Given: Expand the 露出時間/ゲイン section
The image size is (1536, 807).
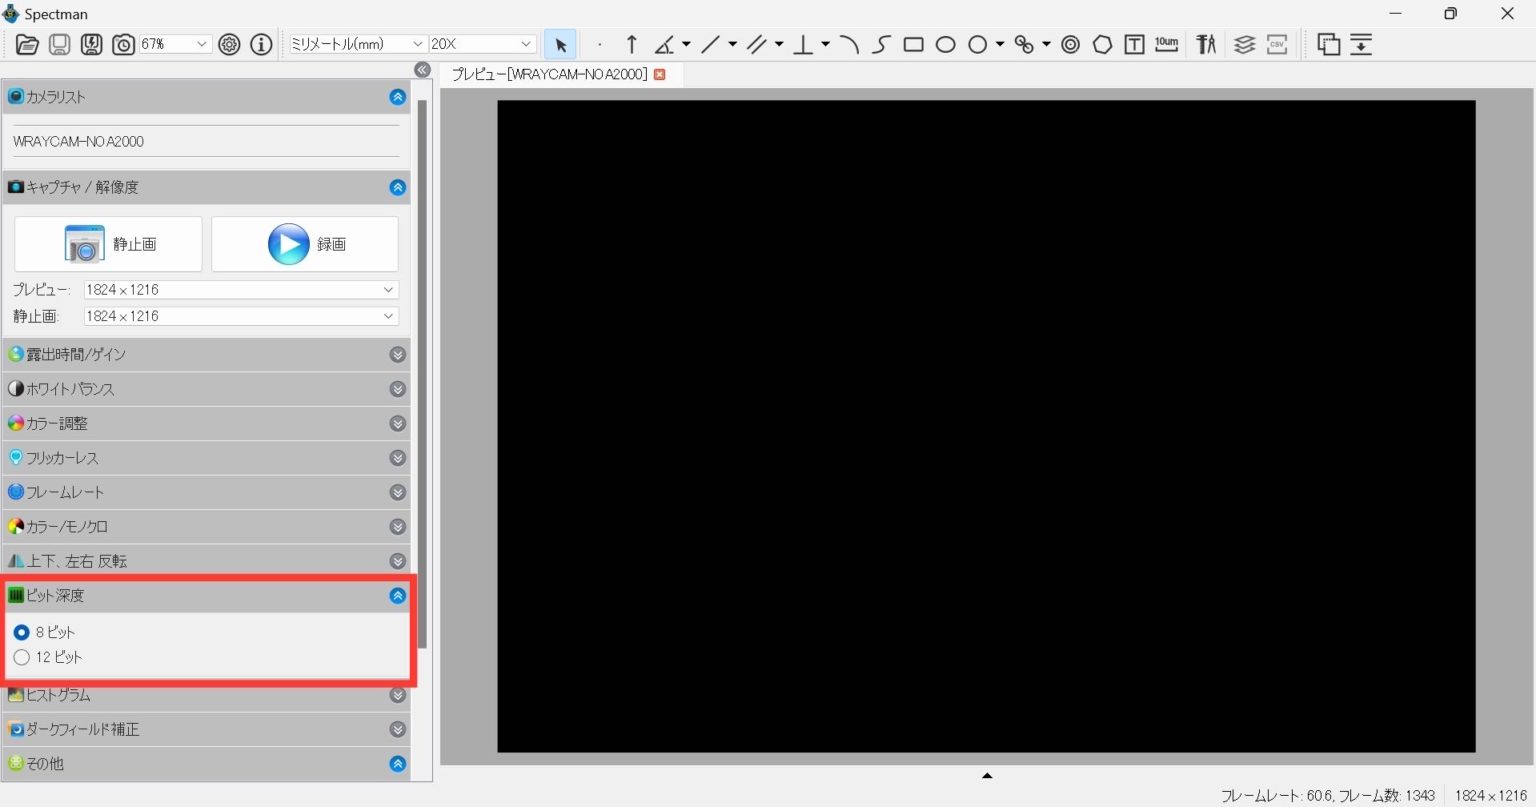Looking at the screenshot, I should tap(397, 355).
